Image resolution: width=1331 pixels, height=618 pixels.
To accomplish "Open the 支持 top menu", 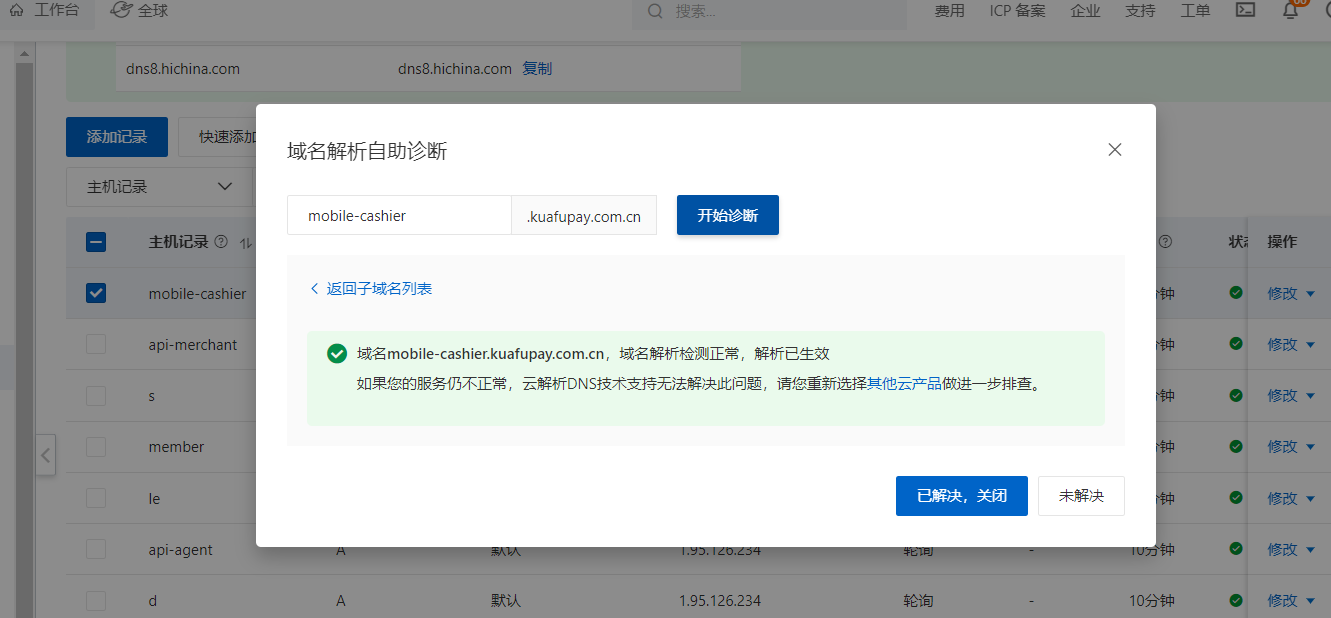I will coord(1140,11).
